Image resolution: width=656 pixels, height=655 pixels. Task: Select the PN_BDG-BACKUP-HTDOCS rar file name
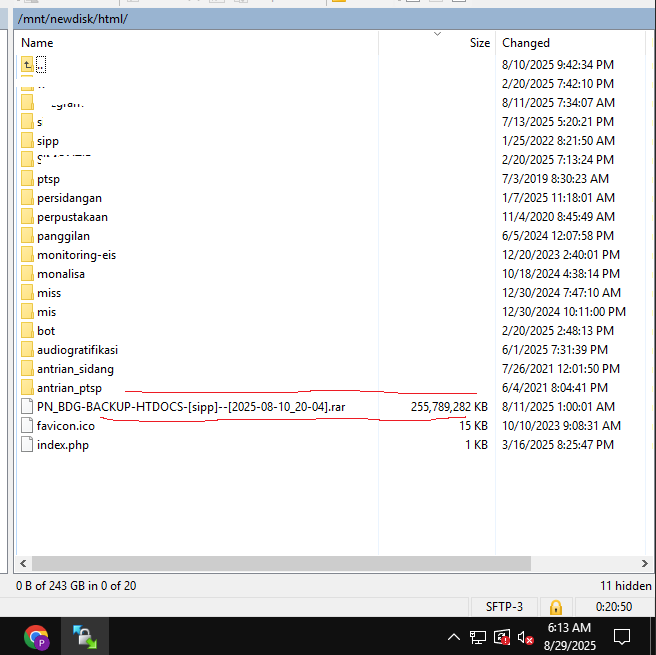coord(191,407)
